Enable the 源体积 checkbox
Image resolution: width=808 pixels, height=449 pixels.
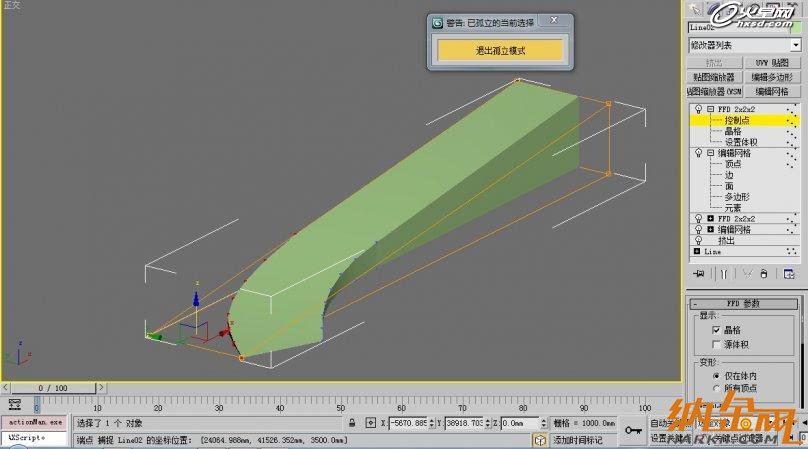click(x=715, y=343)
